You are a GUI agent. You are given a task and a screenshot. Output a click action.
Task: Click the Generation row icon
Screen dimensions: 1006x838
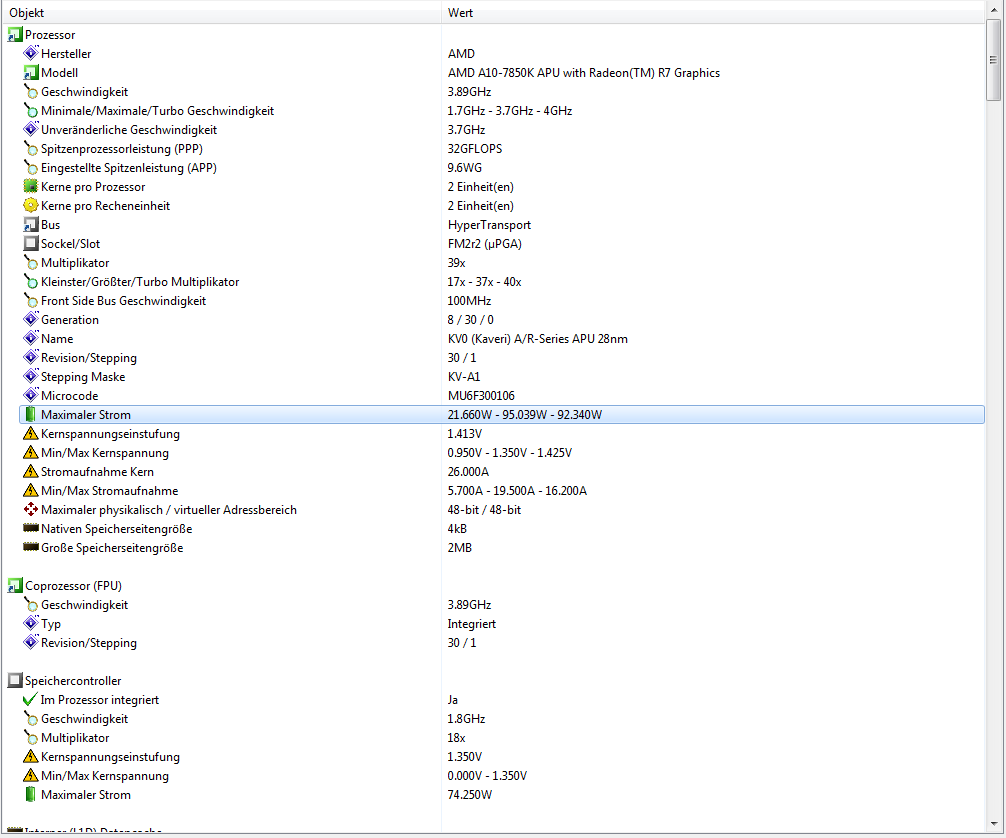click(31, 320)
